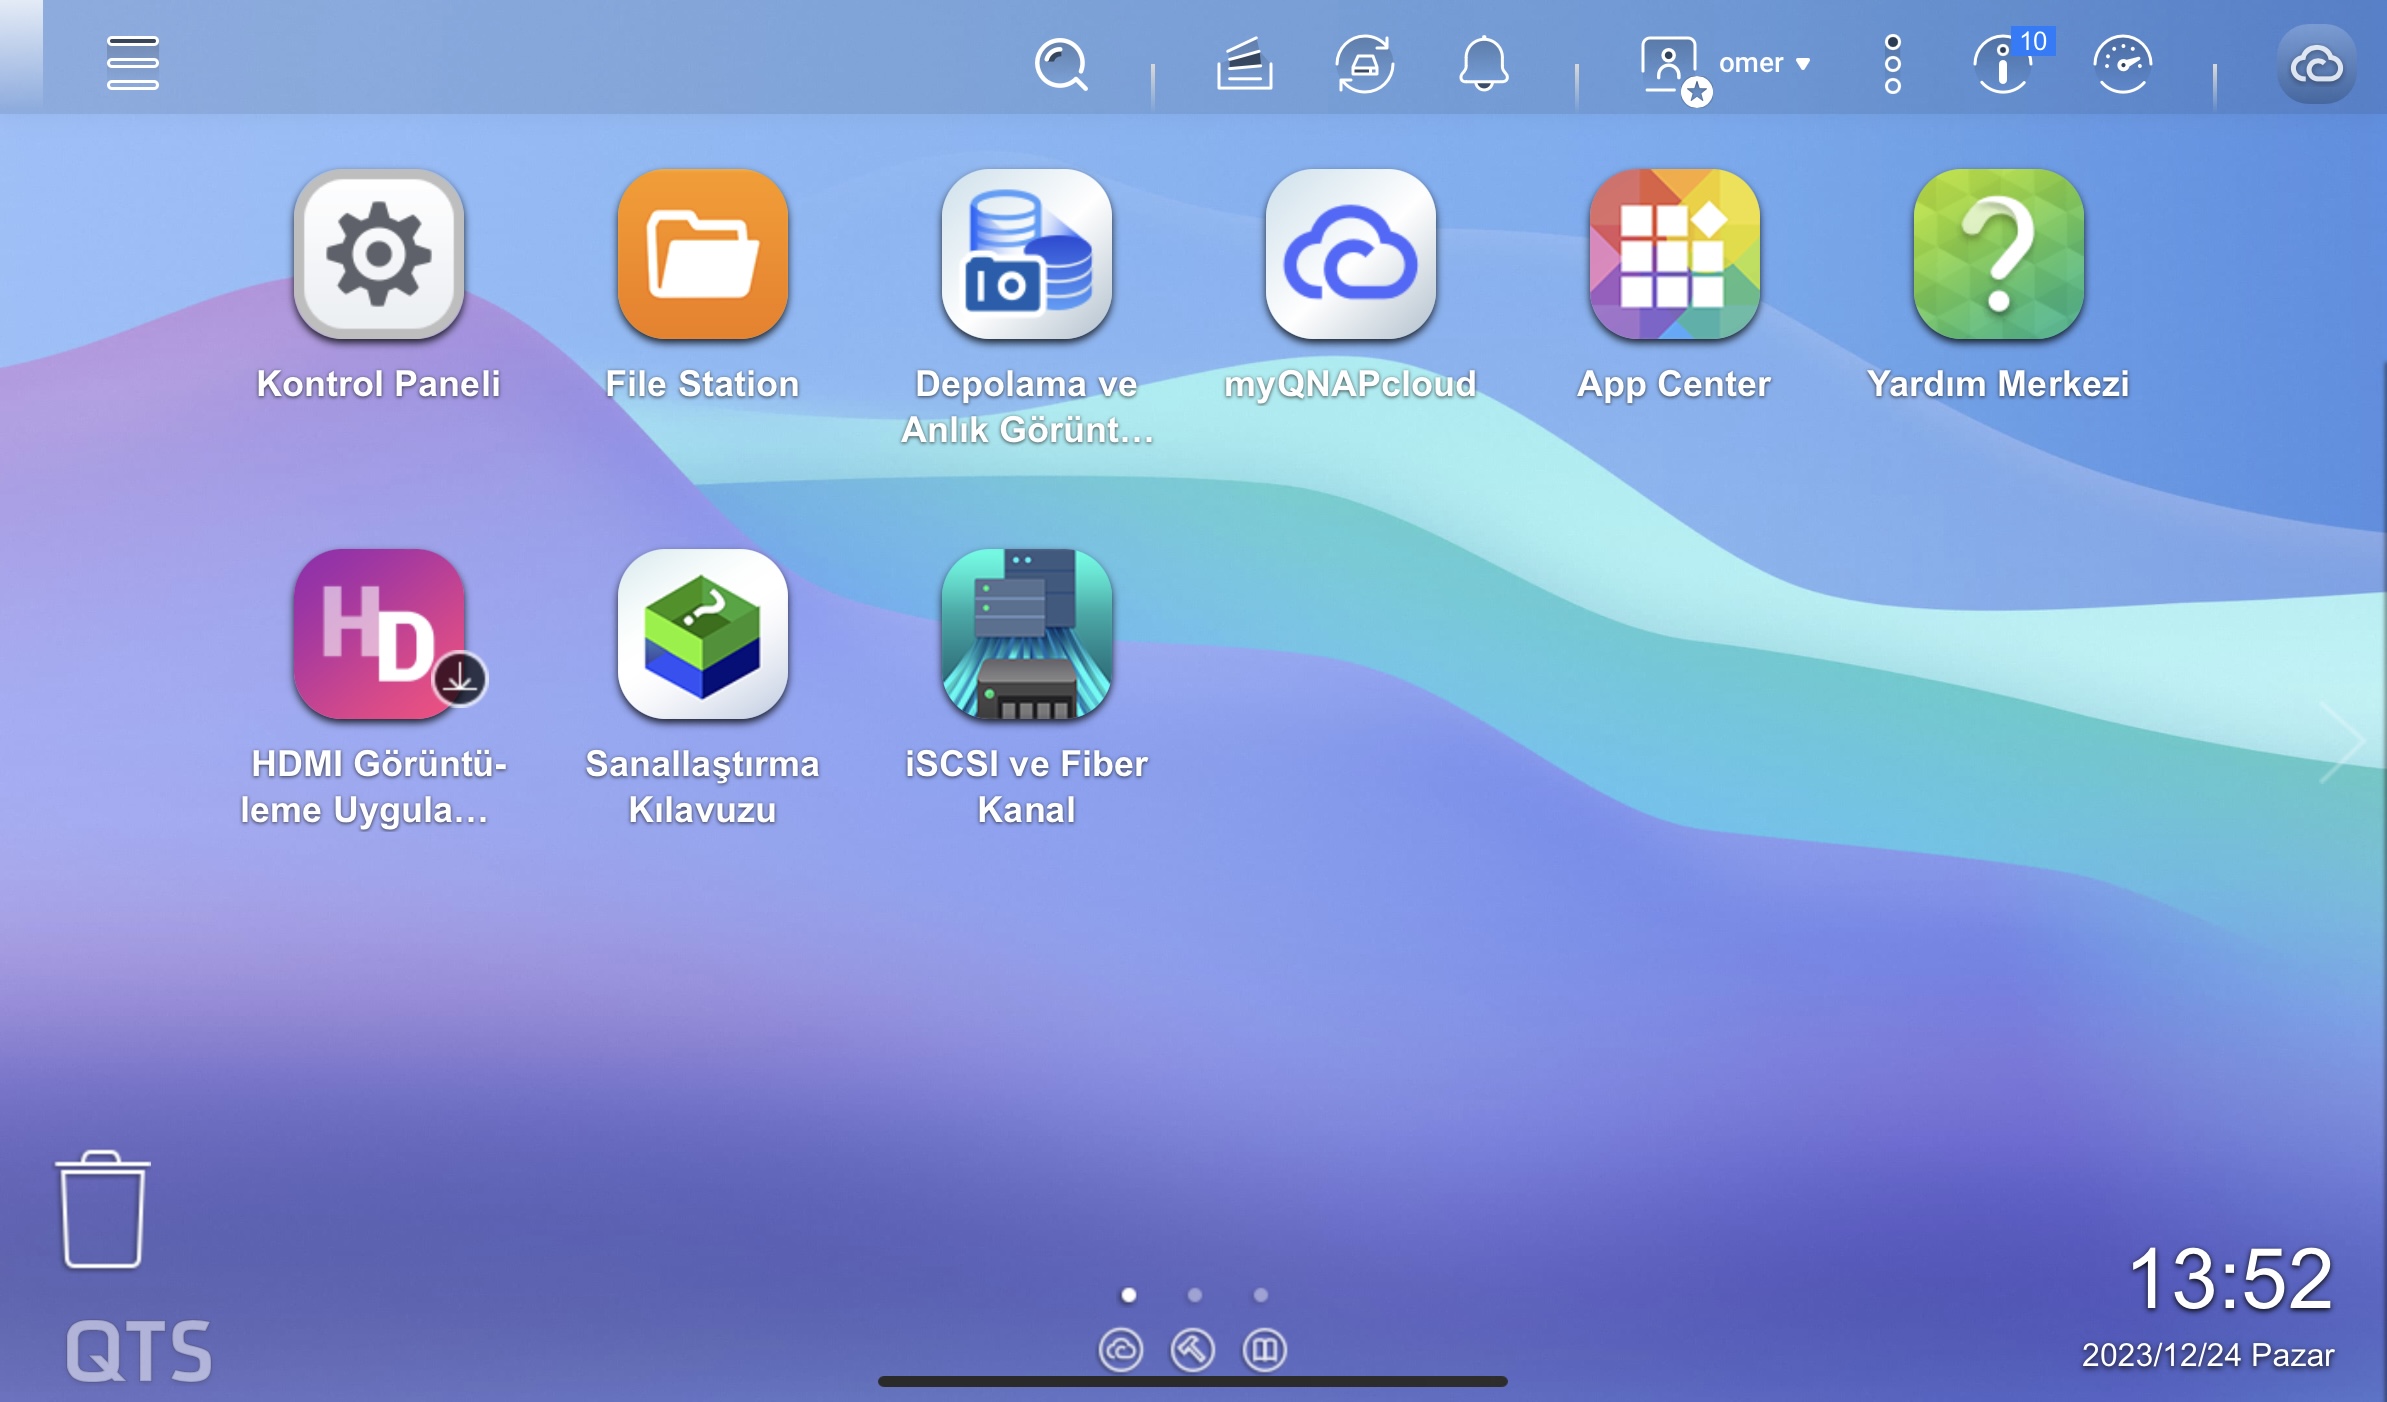The image size is (2387, 1402).
Task: Open Kontrol Paneli app
Action: coord(379,254)
